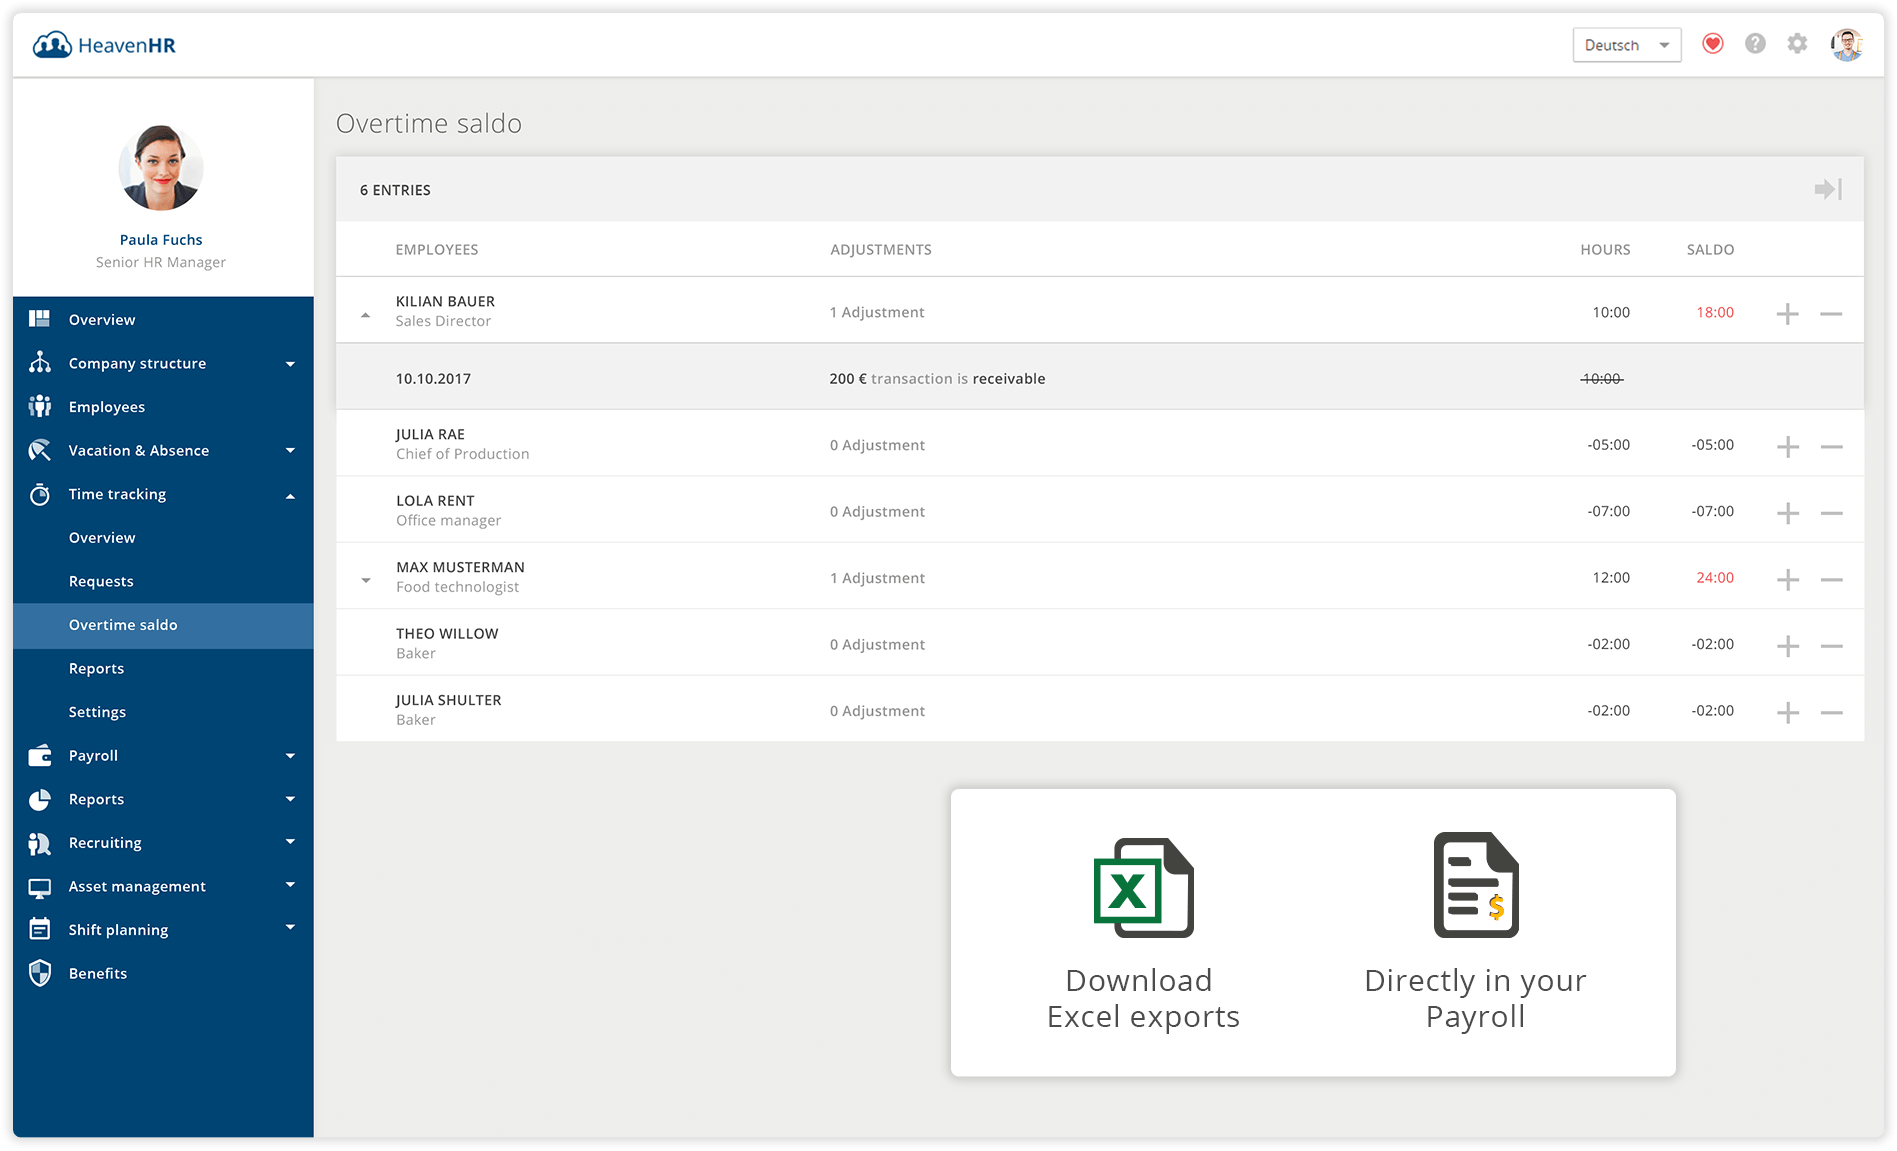Open Paula Fuchs profile name link
The image size is (1897, 1151).
point(161,240)
